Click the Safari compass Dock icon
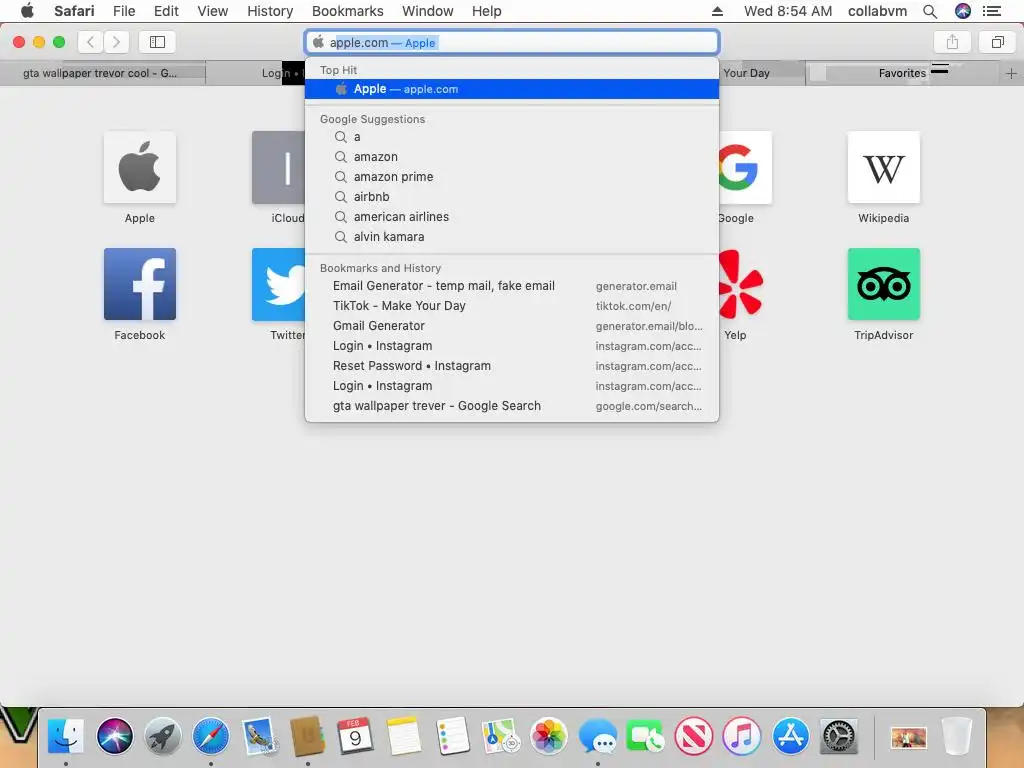The height and width of the screenshot is (768, 1024). (x=211, y=736)
